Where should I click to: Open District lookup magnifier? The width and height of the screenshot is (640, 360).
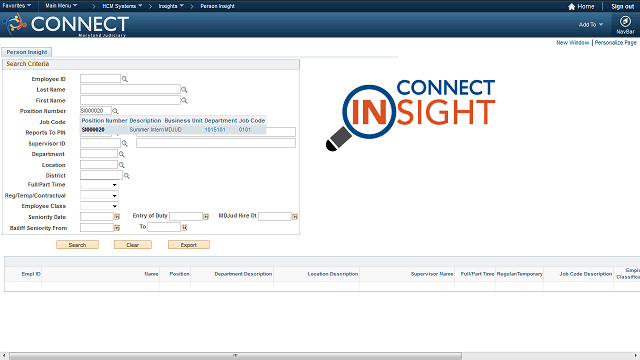coord(127,176)
